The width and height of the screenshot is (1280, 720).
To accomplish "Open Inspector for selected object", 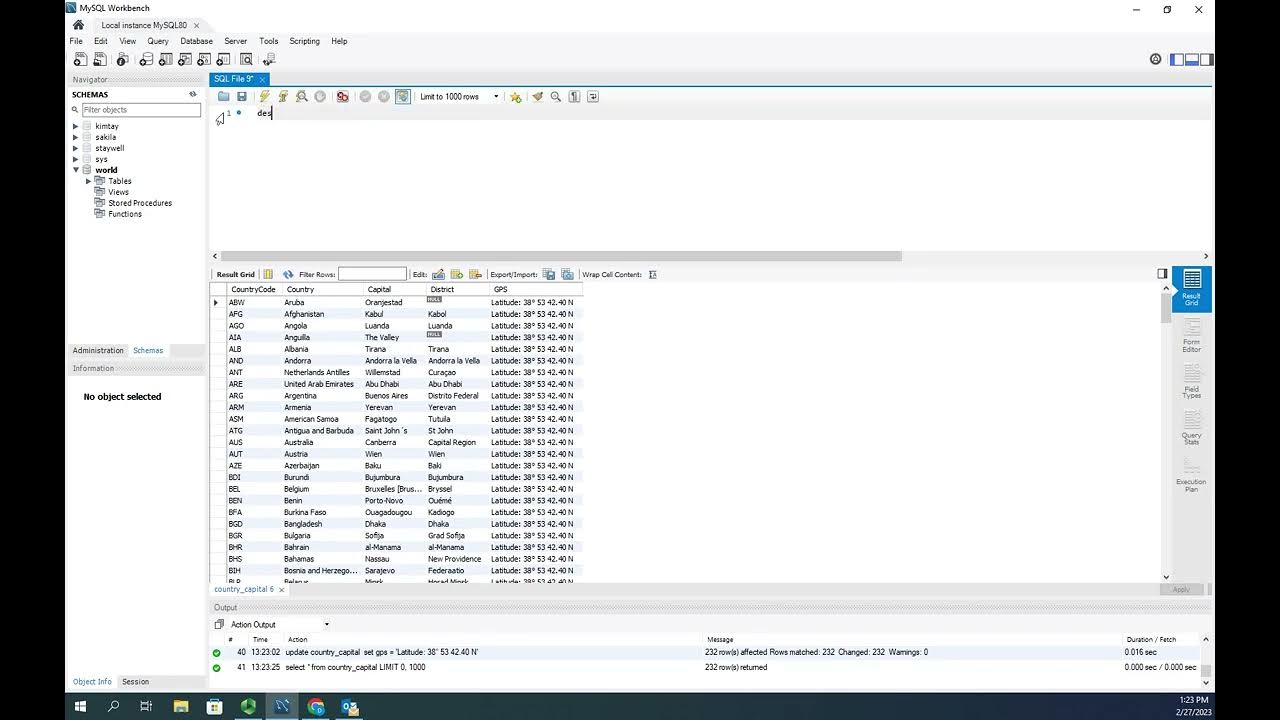I will [x=123, y=60].
